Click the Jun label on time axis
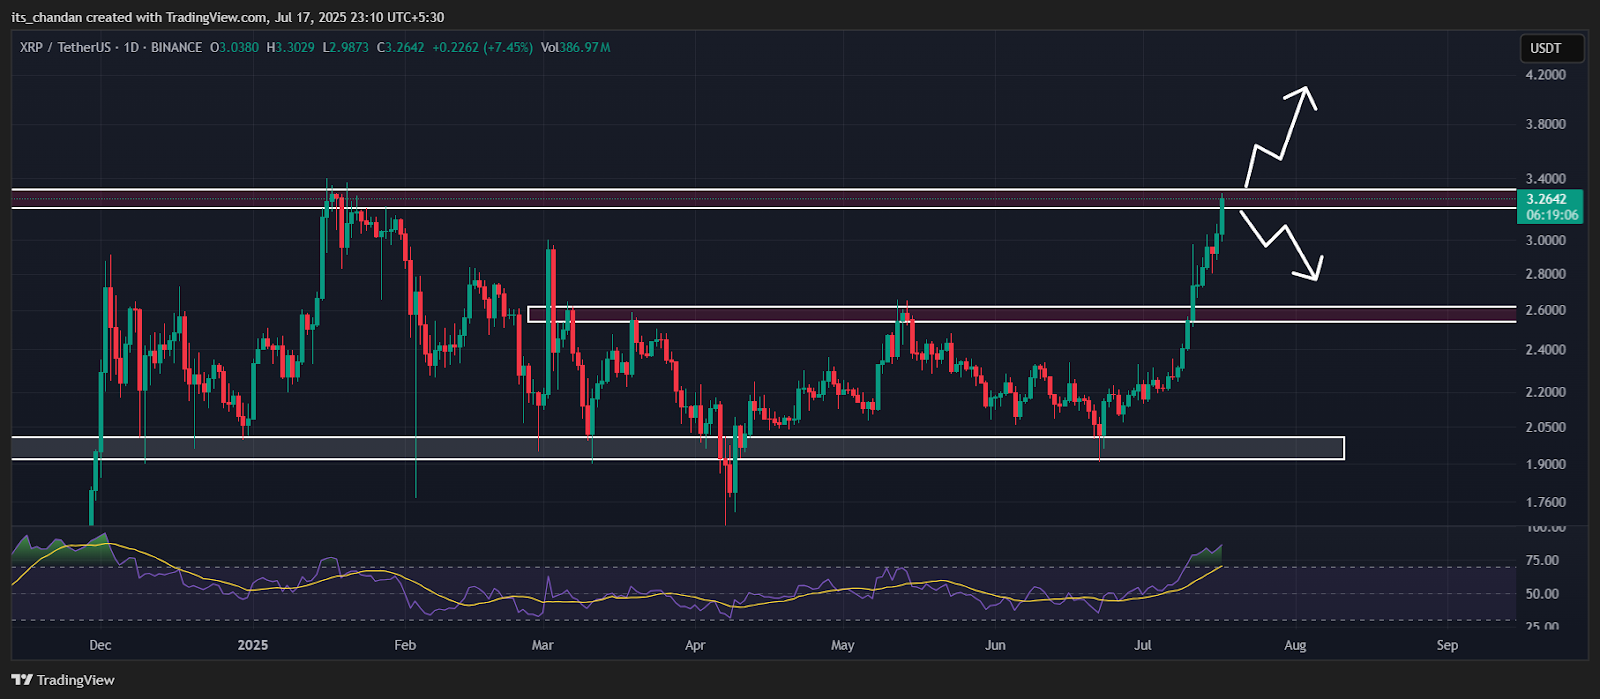This screenshot has width=1600, height=699. tap(995, 645)
